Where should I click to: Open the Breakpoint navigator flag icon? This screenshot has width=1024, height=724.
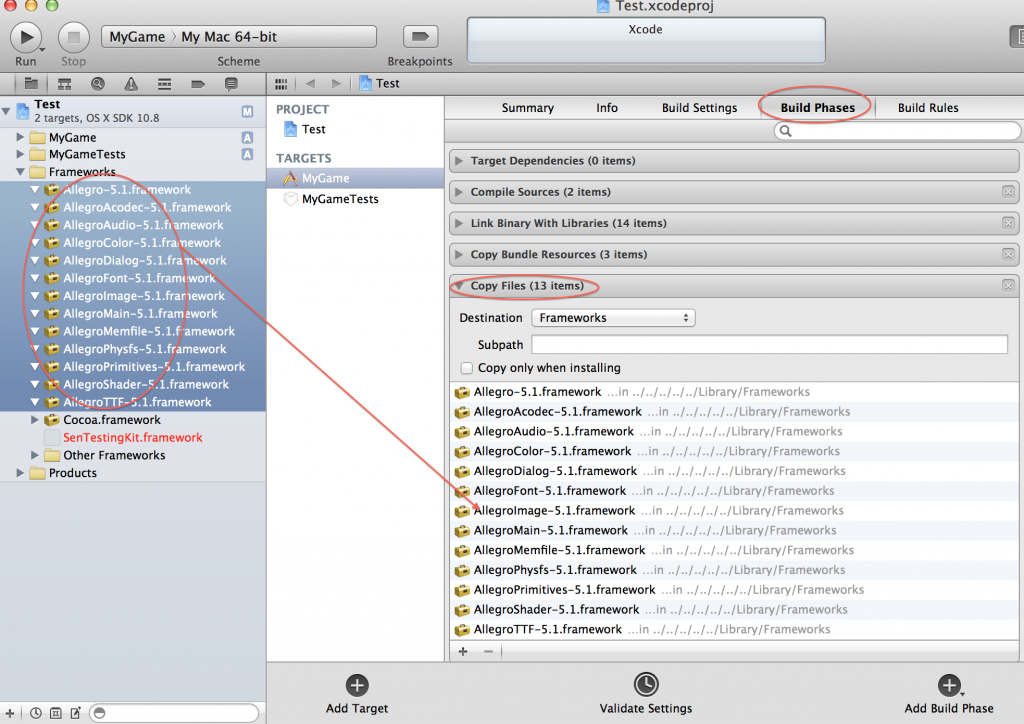(x=199, y=84)
